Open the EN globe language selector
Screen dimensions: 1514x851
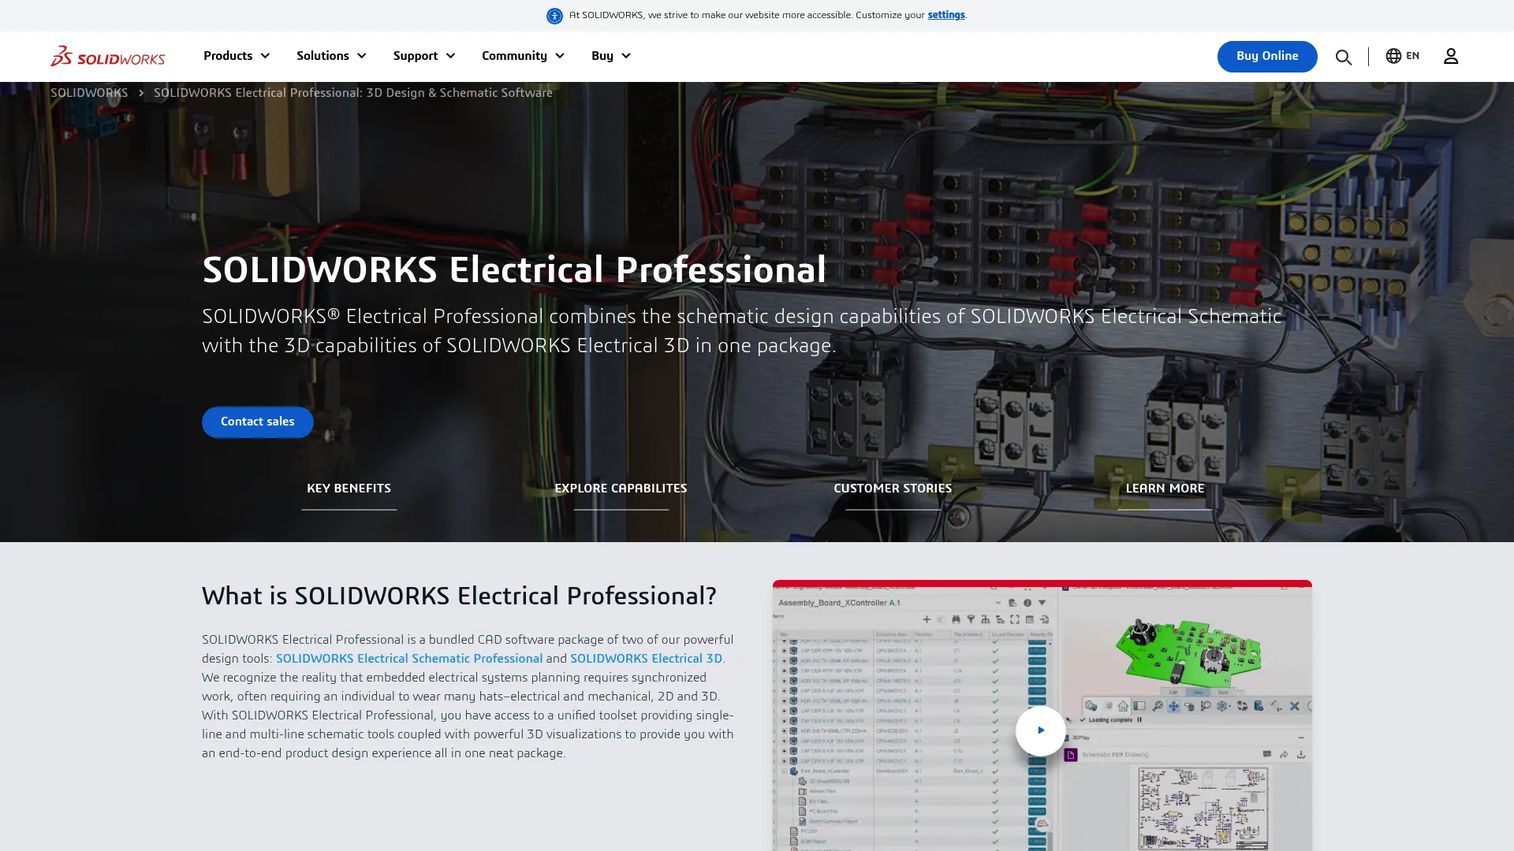point(1402,56)
